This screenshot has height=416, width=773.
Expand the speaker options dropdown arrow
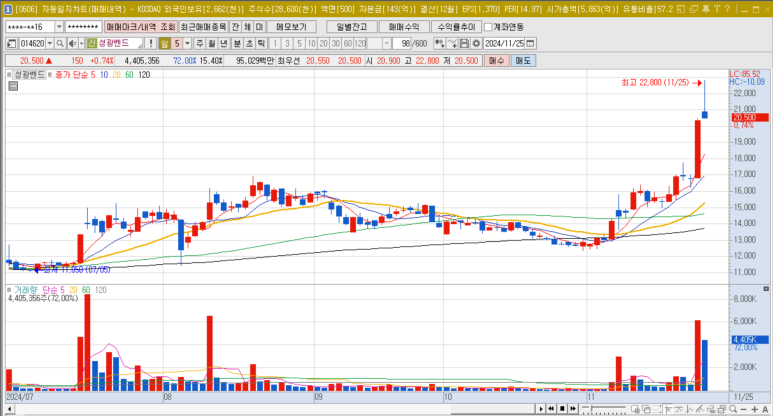coord(81,43)
